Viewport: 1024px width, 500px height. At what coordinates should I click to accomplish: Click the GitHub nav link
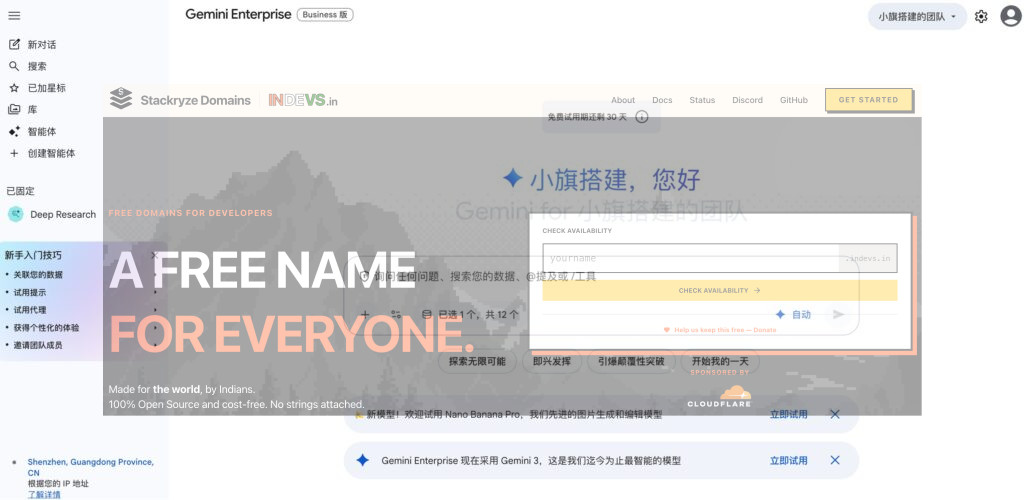793,100
